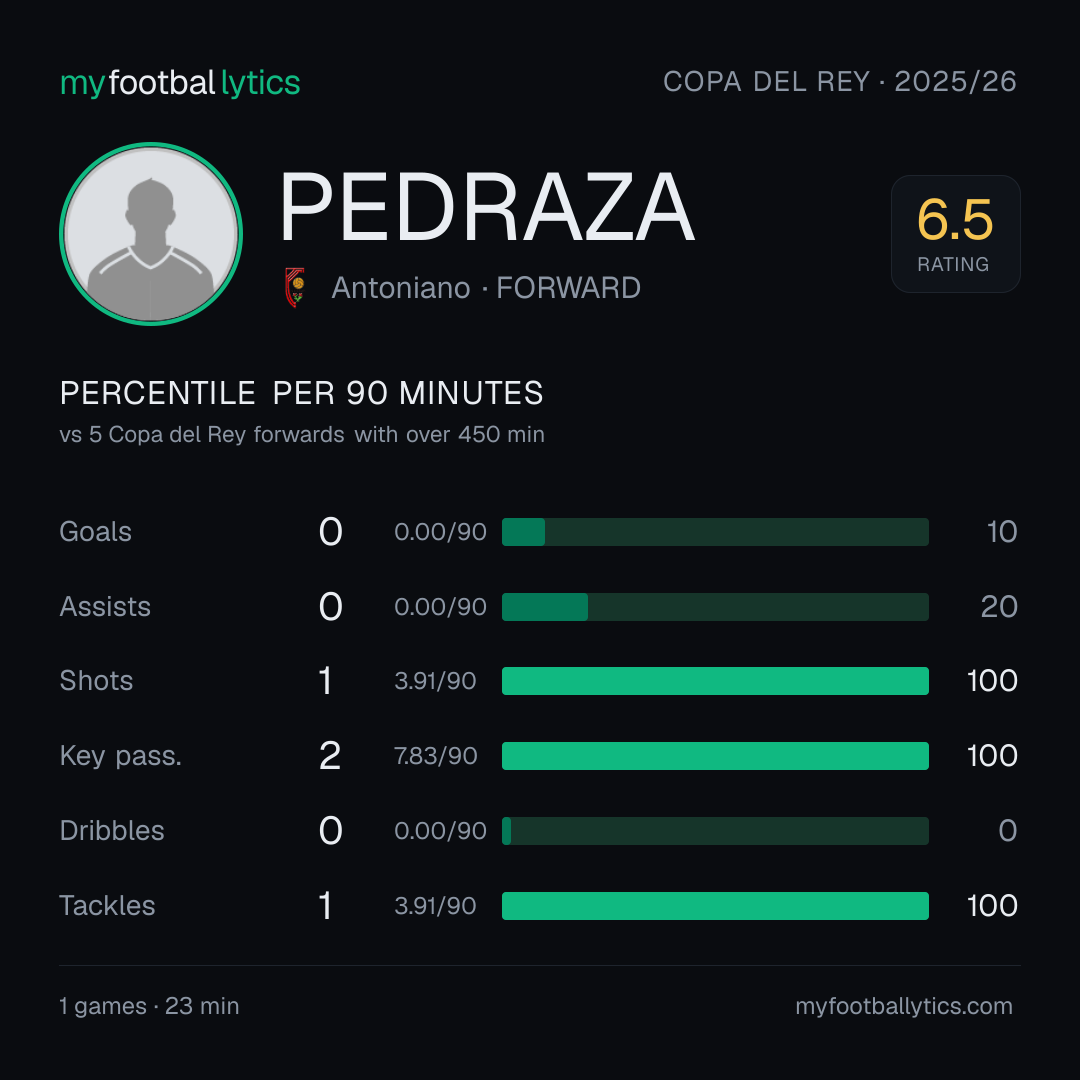Click the Copa del Rey 2025/26 label
This screenshot has height=1080, width=1080.
pyautogui.click(x=840, y=81)
